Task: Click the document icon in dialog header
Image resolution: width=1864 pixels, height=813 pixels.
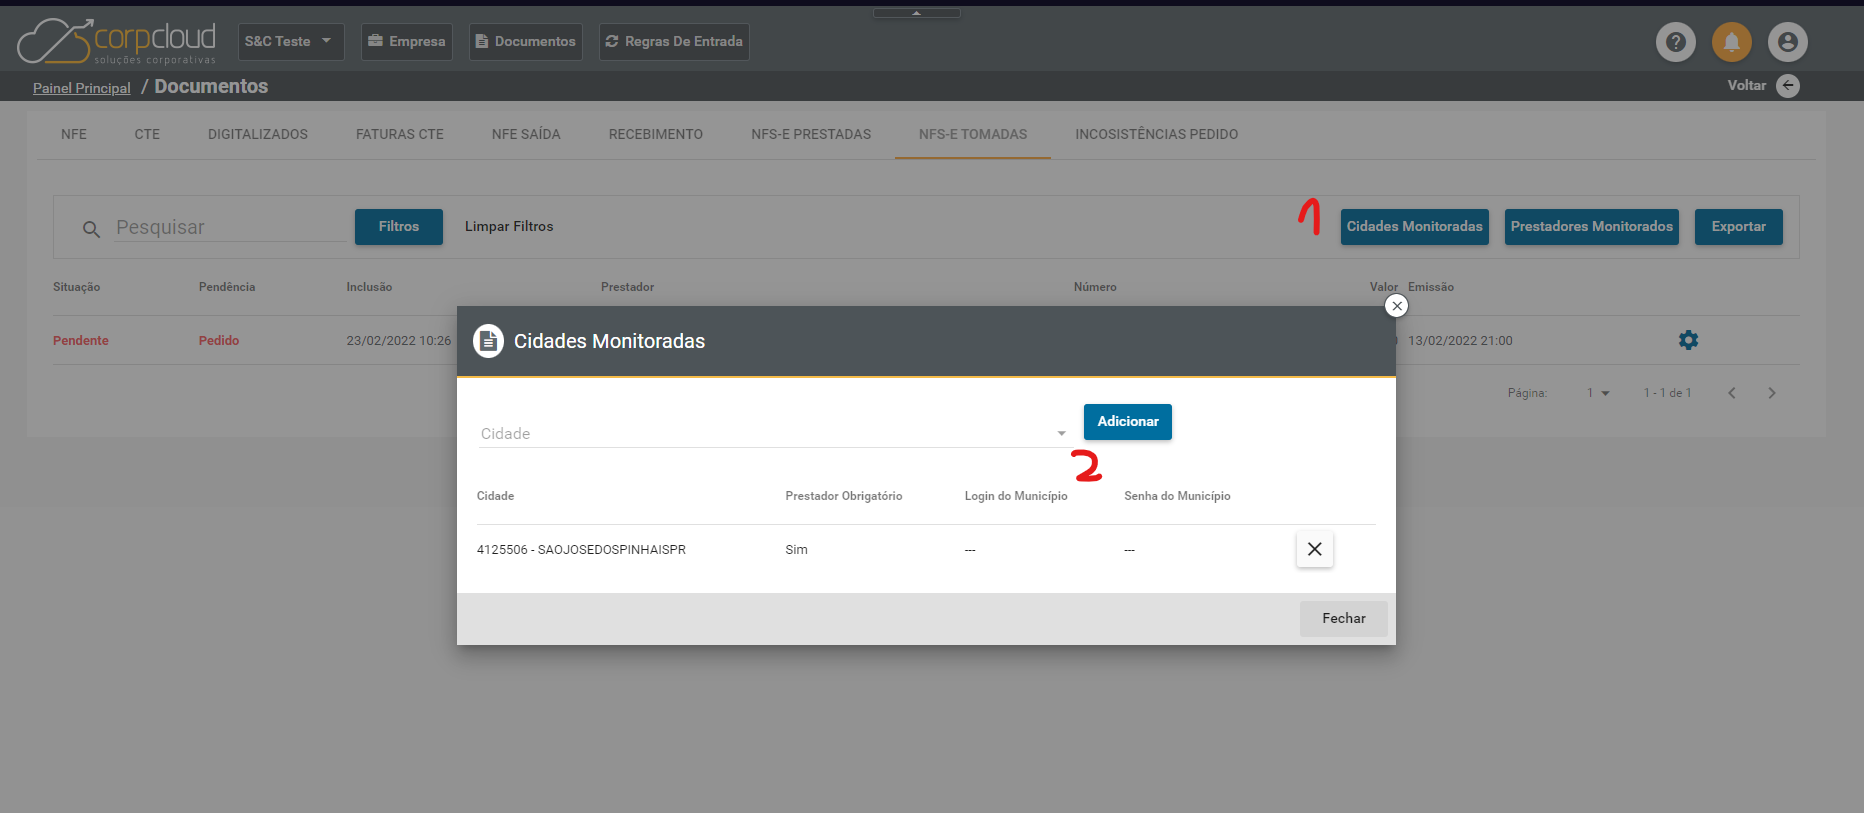Action: [x=488, y=341]
